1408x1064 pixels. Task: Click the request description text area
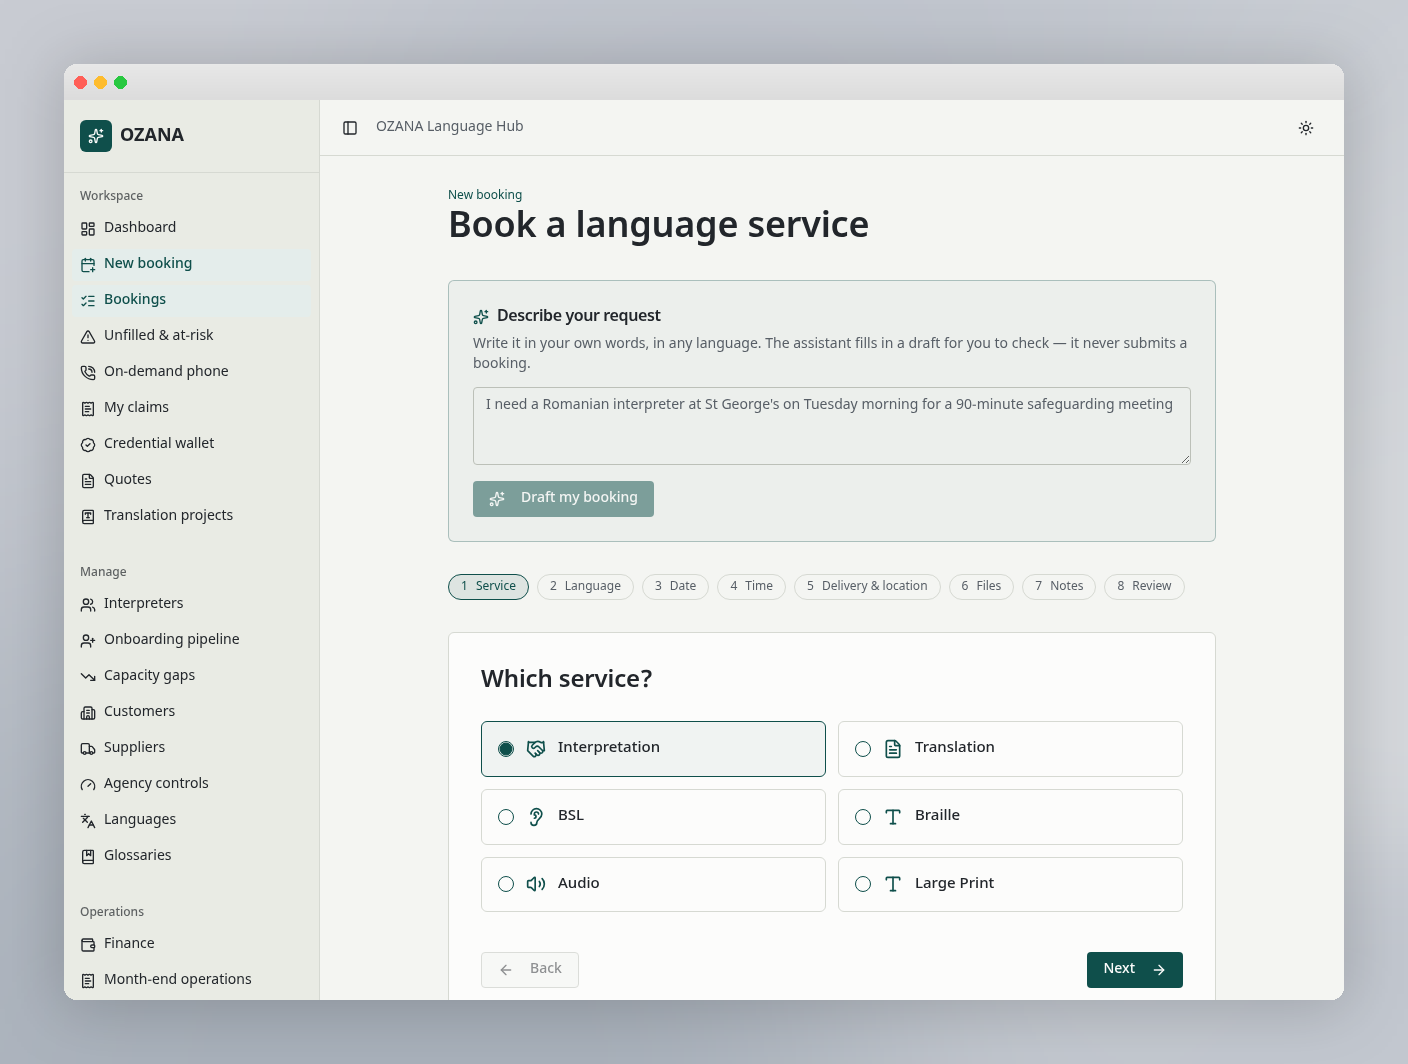click(832, 426)
